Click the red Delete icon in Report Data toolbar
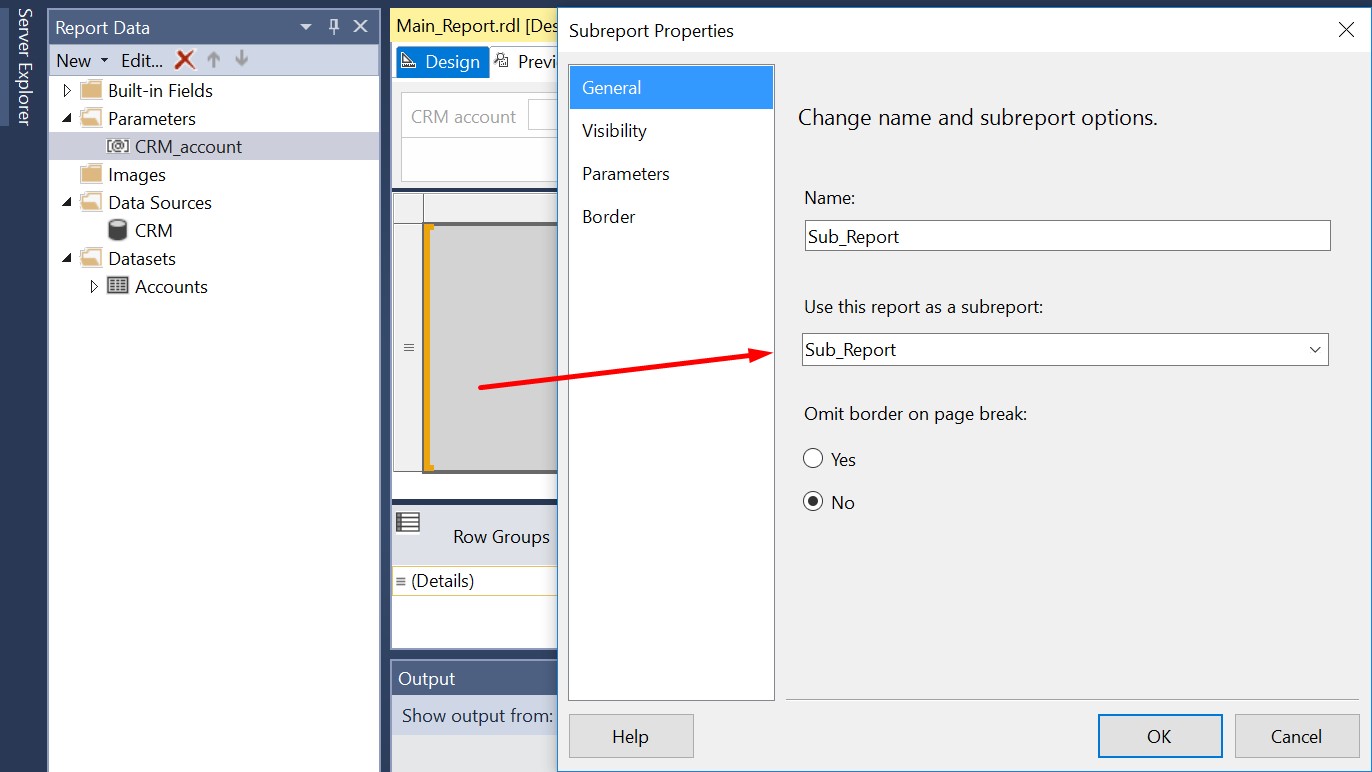1372x772 pixels. tap(184, 60)
